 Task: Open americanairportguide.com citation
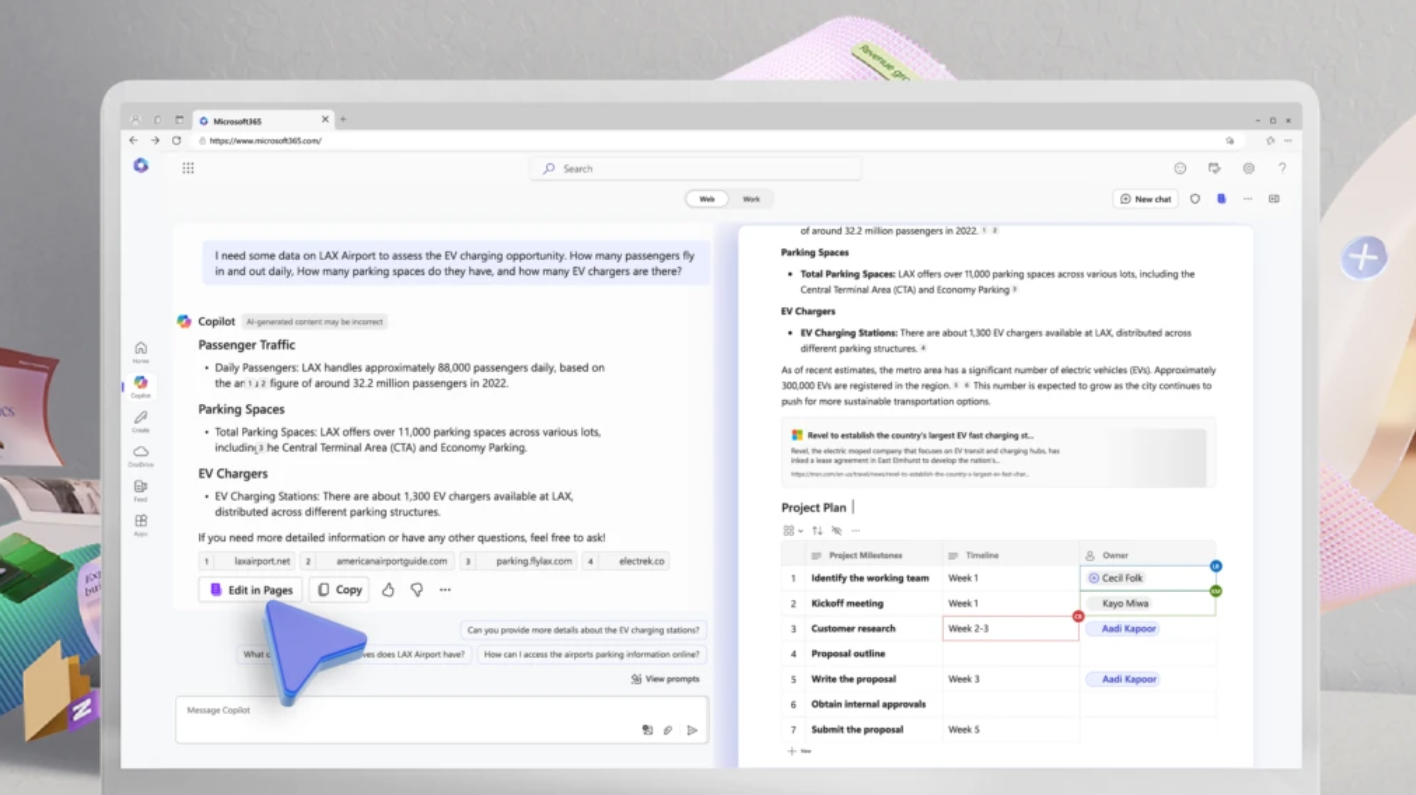pos(377,562)
